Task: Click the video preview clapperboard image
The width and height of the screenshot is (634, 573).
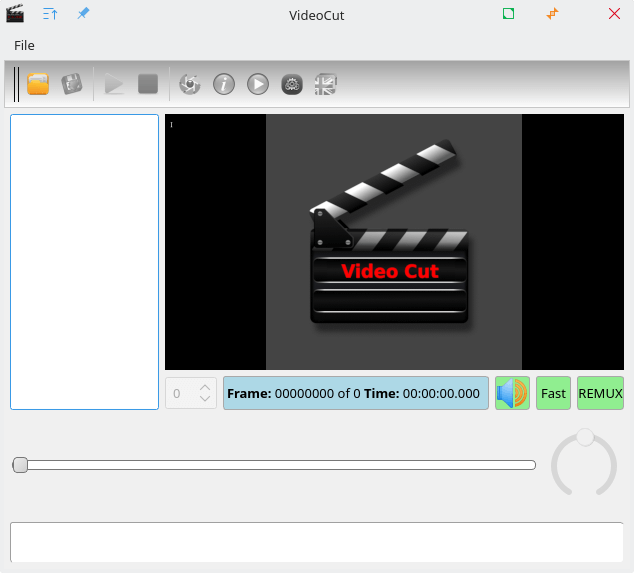Action: click(394, 242)
